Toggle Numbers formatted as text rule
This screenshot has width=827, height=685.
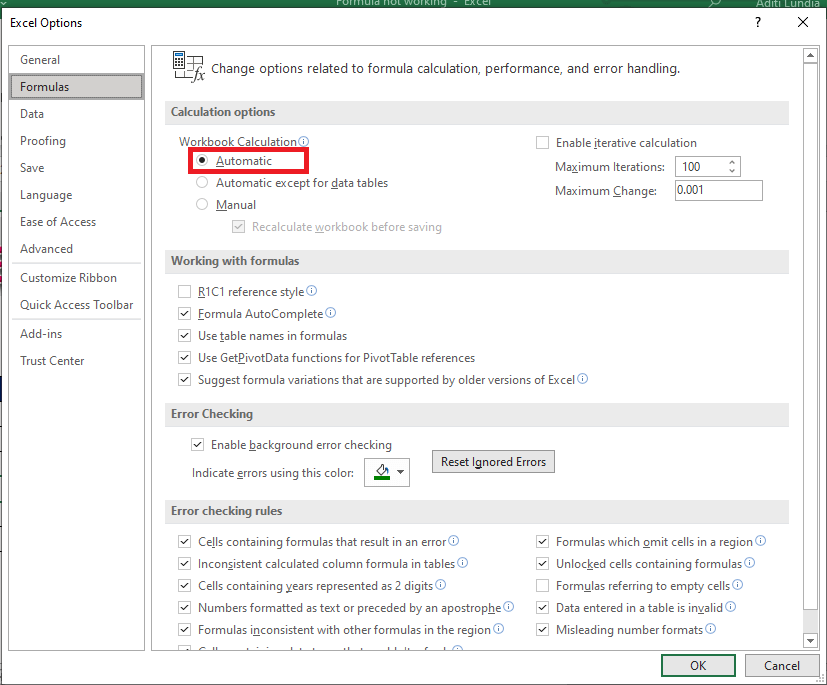pyautogui.click(x=185, y=607)
